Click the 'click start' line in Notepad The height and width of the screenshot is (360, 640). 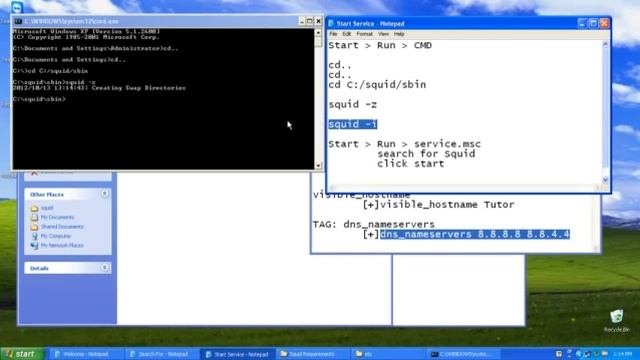coord(411,164)
